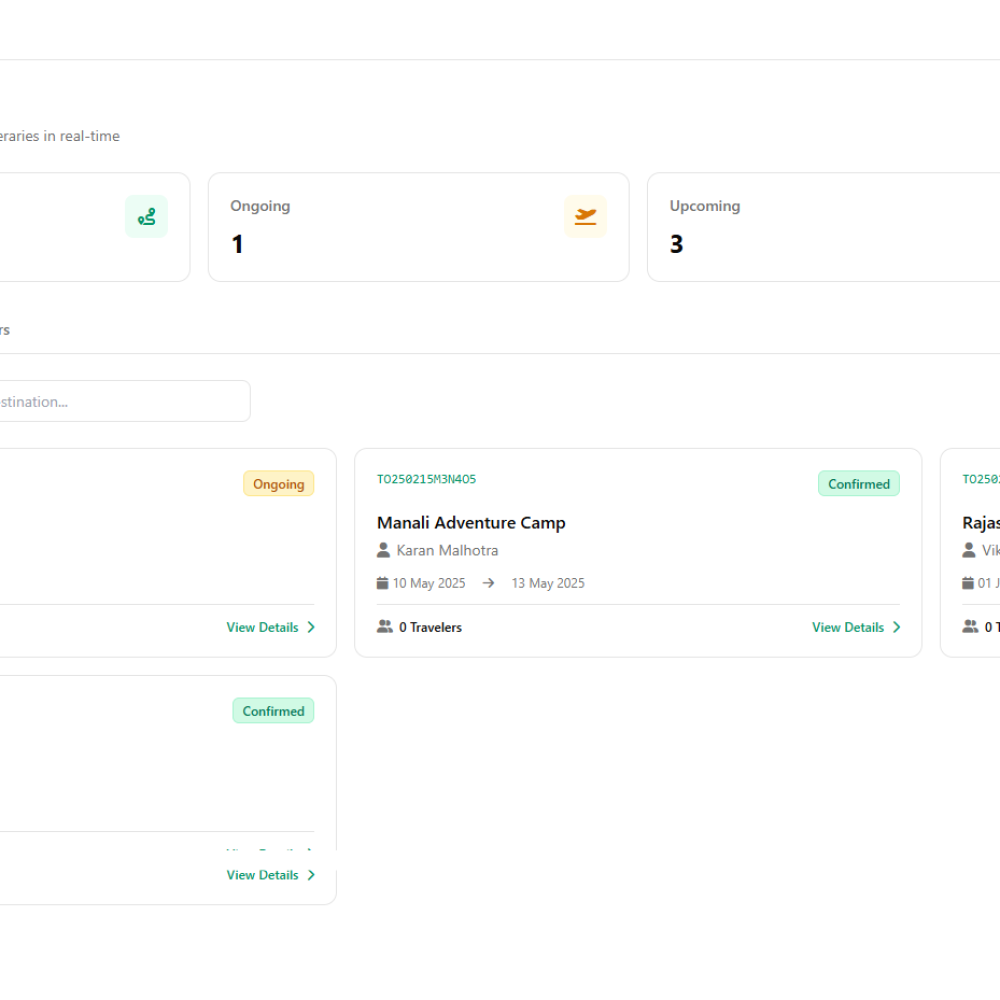
Task: Open View Details for Manali Adventure Camp
Action: [857, 627]
